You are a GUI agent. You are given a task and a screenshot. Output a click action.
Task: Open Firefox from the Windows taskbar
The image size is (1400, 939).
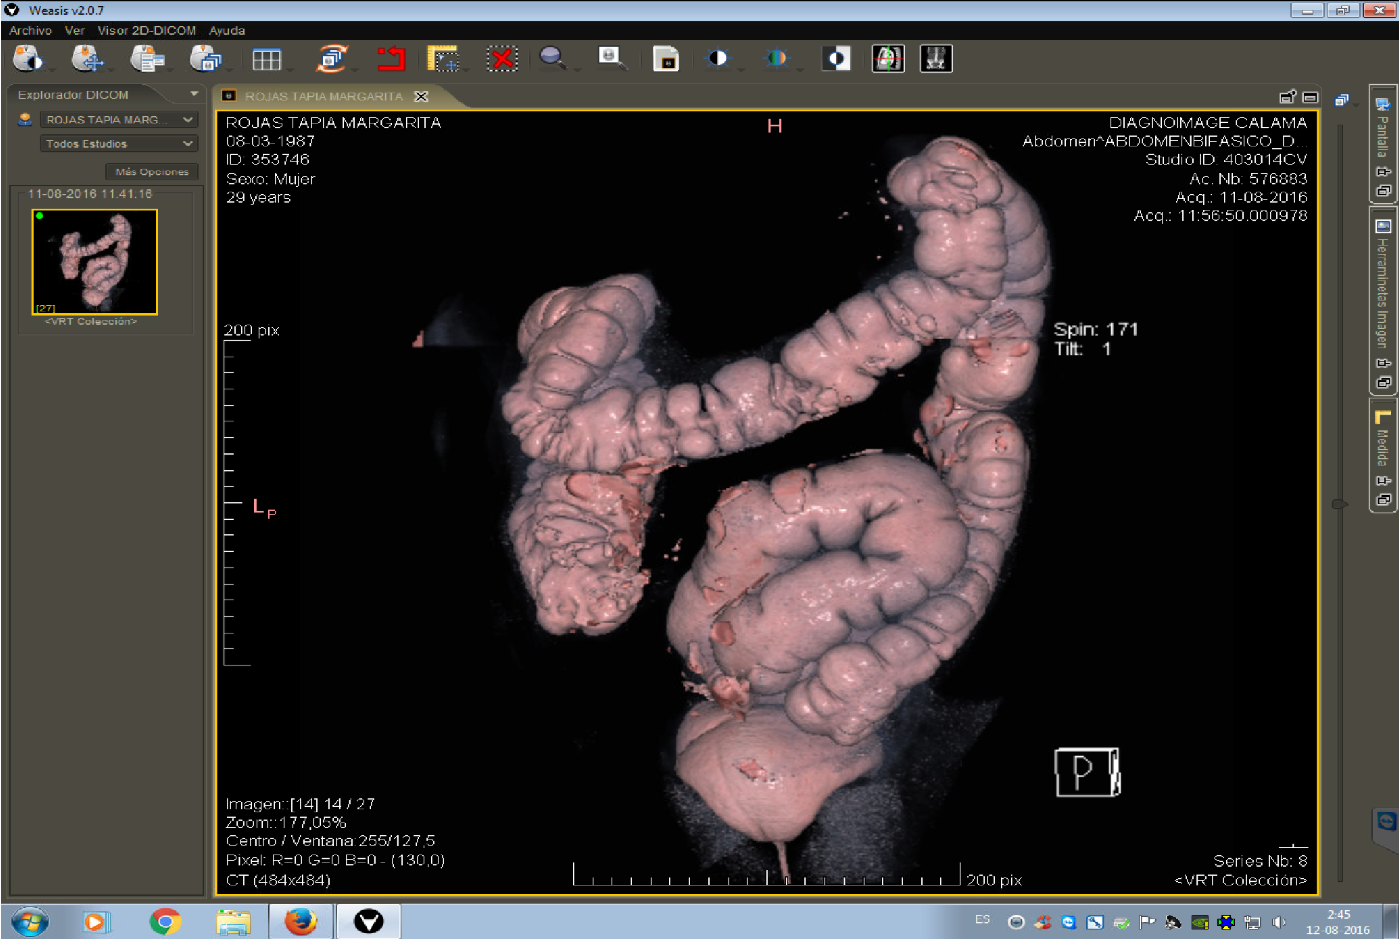(x=300, y=921)
